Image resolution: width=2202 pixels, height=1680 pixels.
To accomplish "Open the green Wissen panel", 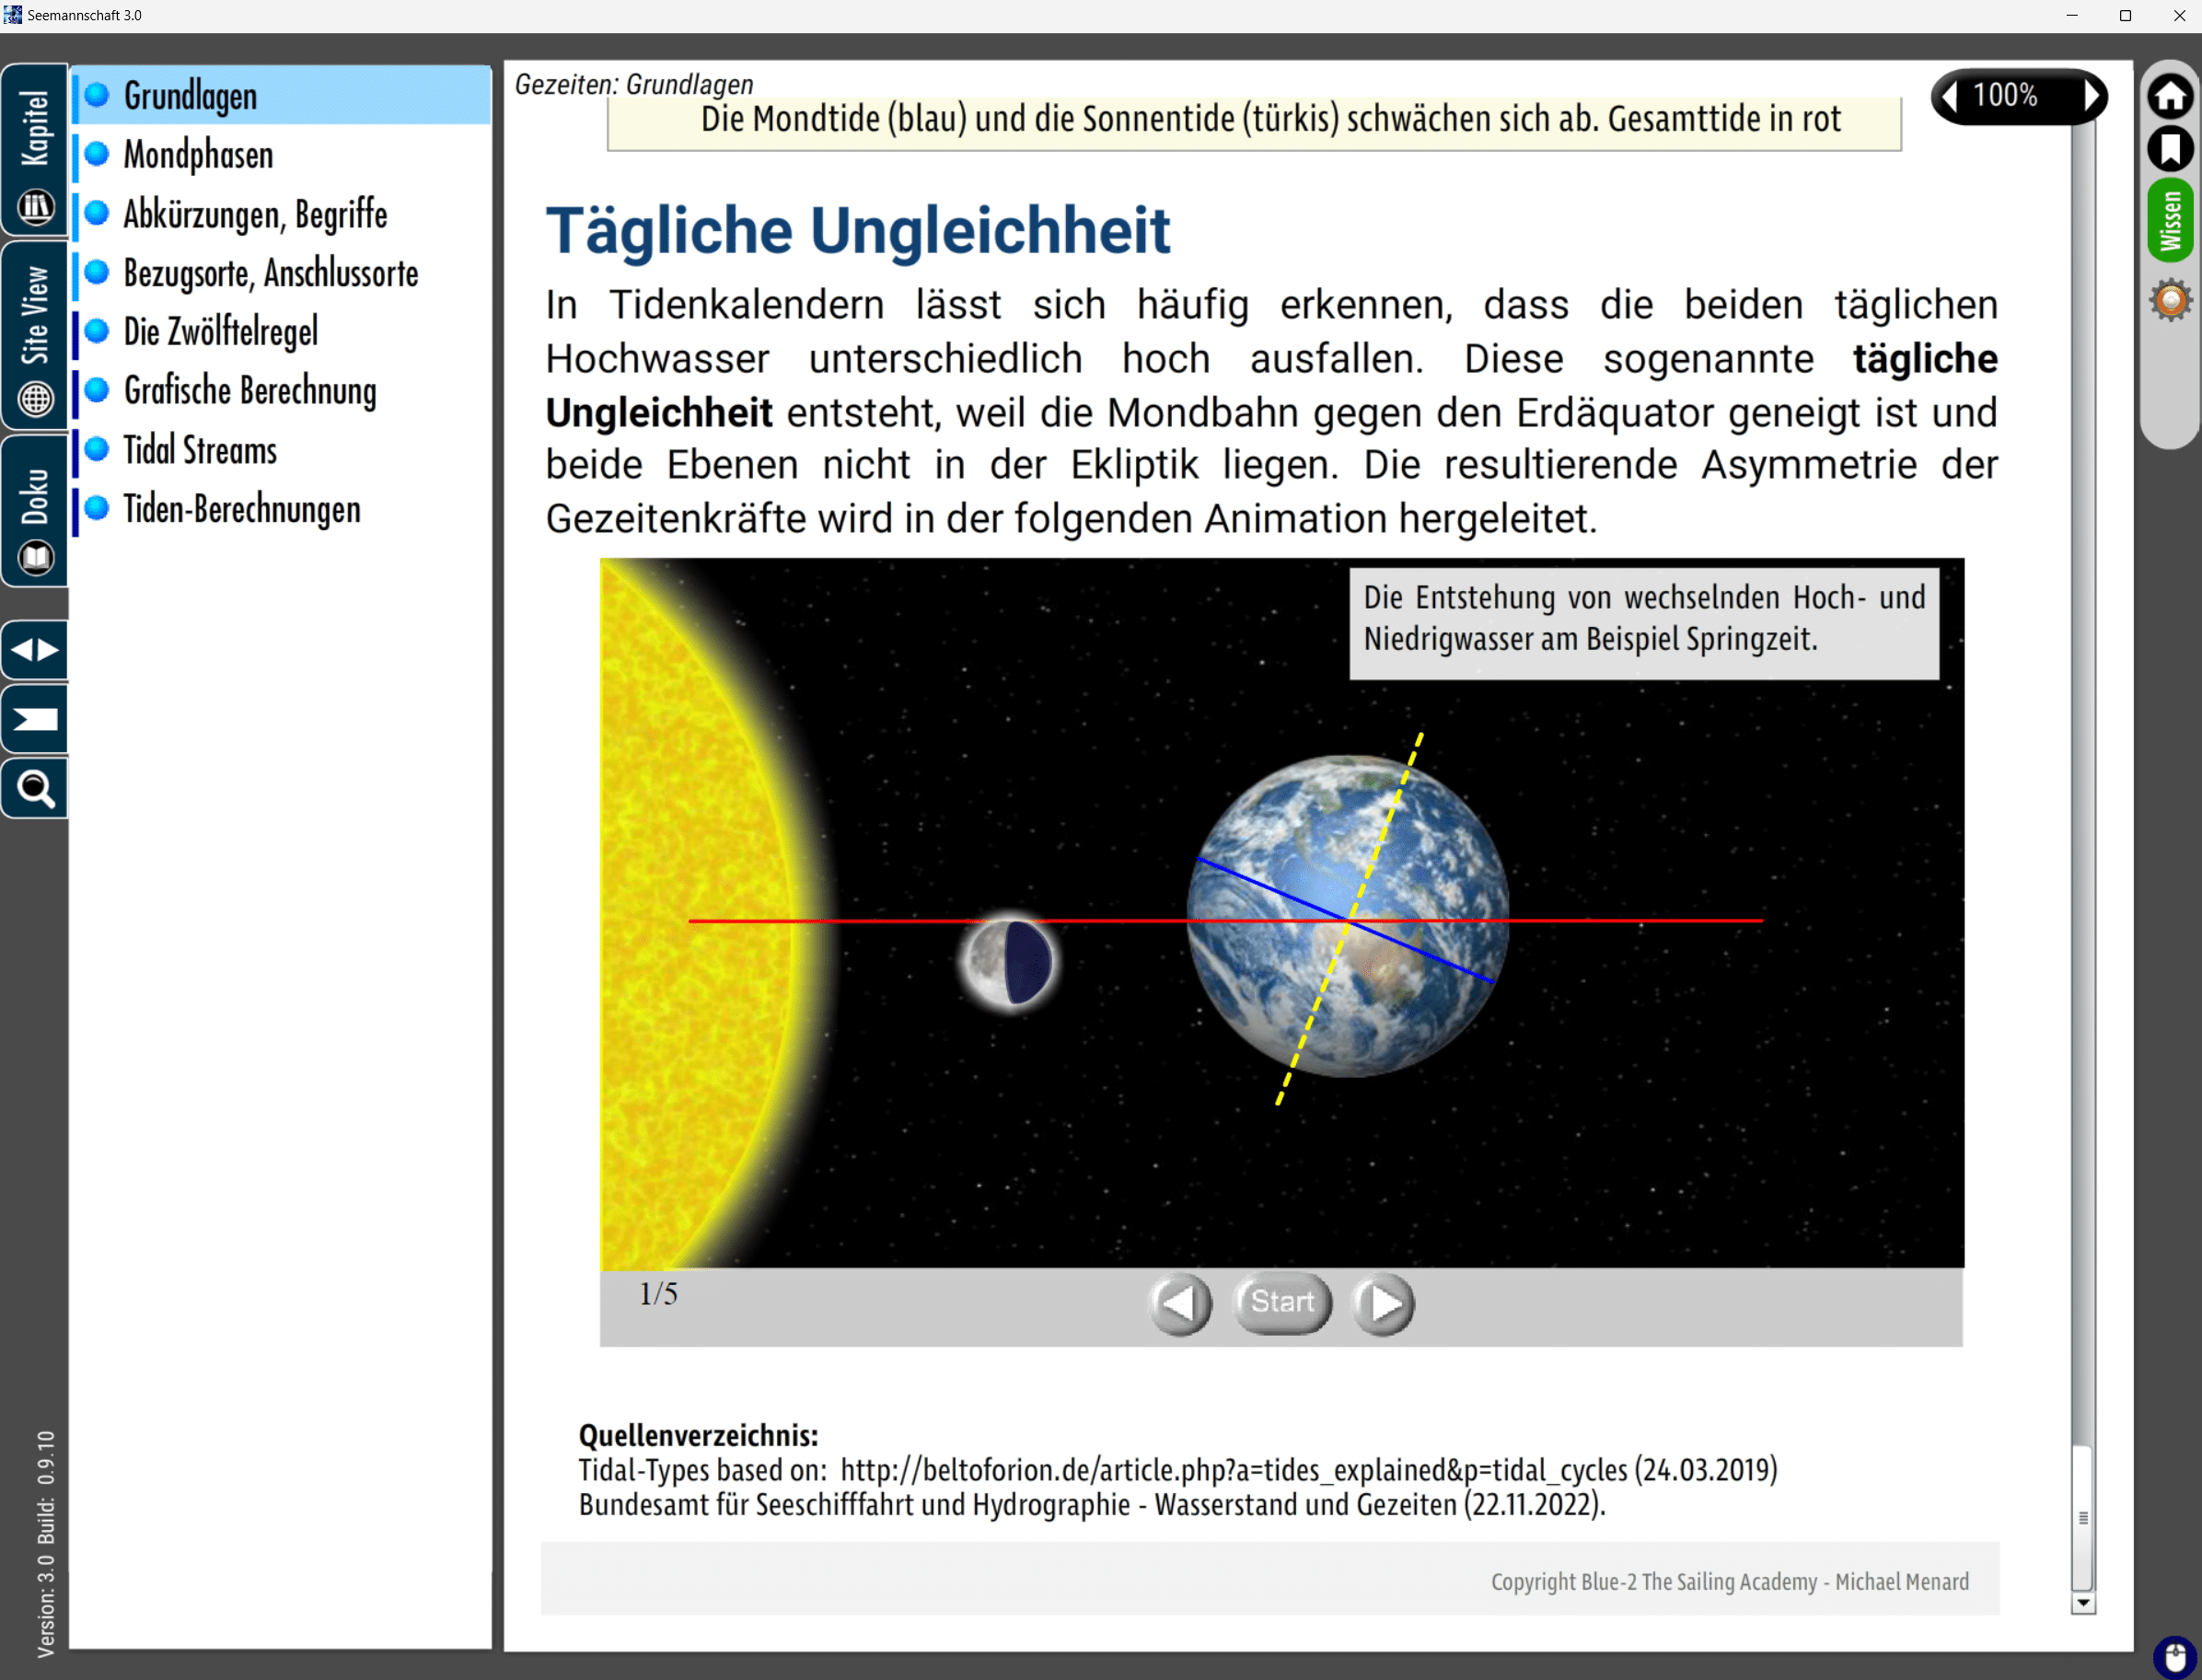I will [x=2170, y=221].
